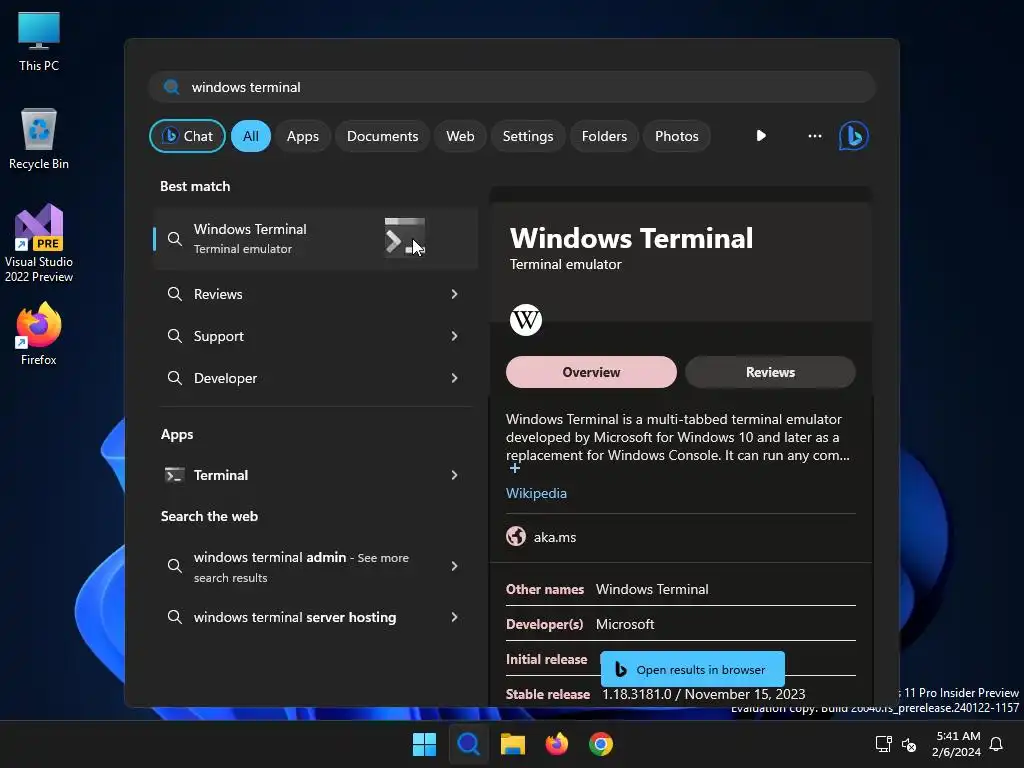The width and height of the screenshot is (1024, 768).
Task: Select the Photos filter tab
Action: (677, 136)
